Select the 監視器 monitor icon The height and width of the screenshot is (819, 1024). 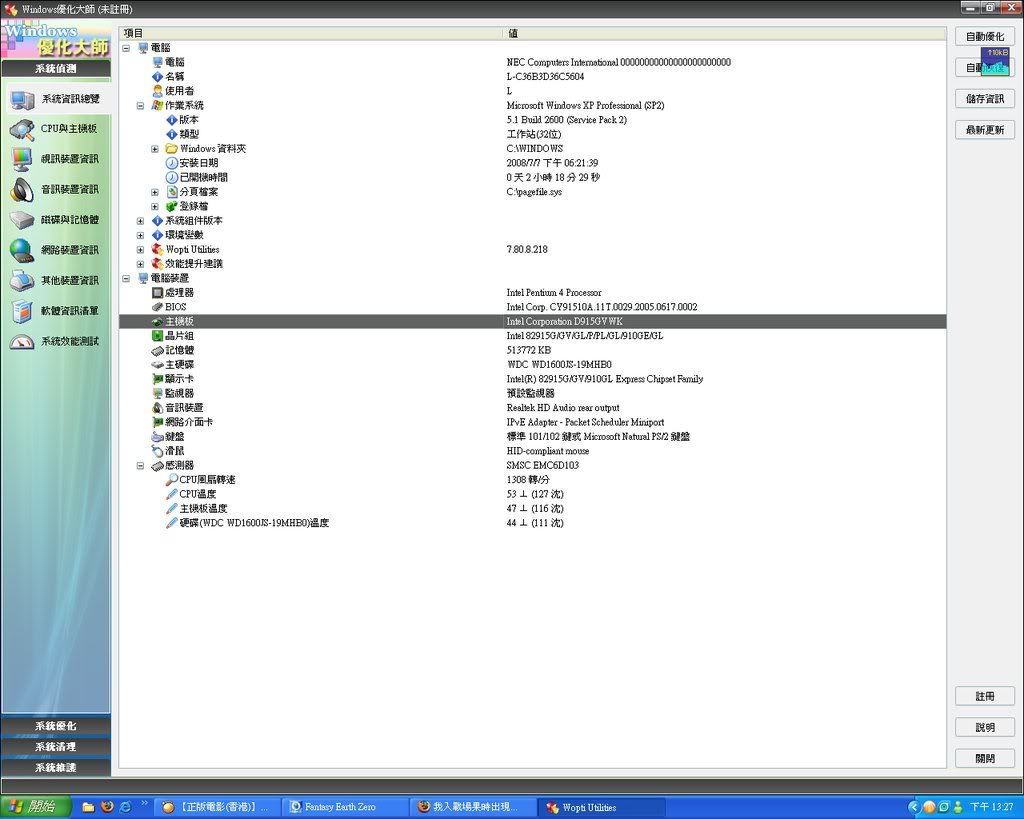coord(157,393)
